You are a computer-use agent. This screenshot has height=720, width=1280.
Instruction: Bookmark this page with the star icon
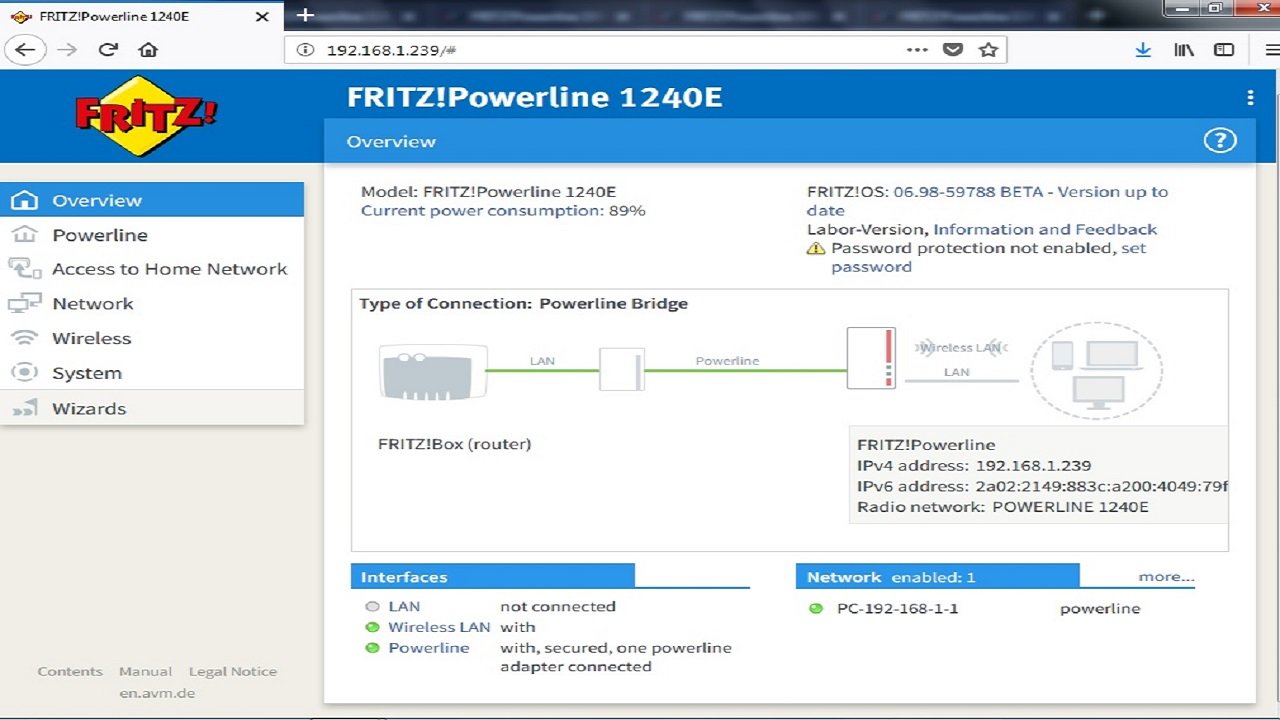click(x=988, y=50)
